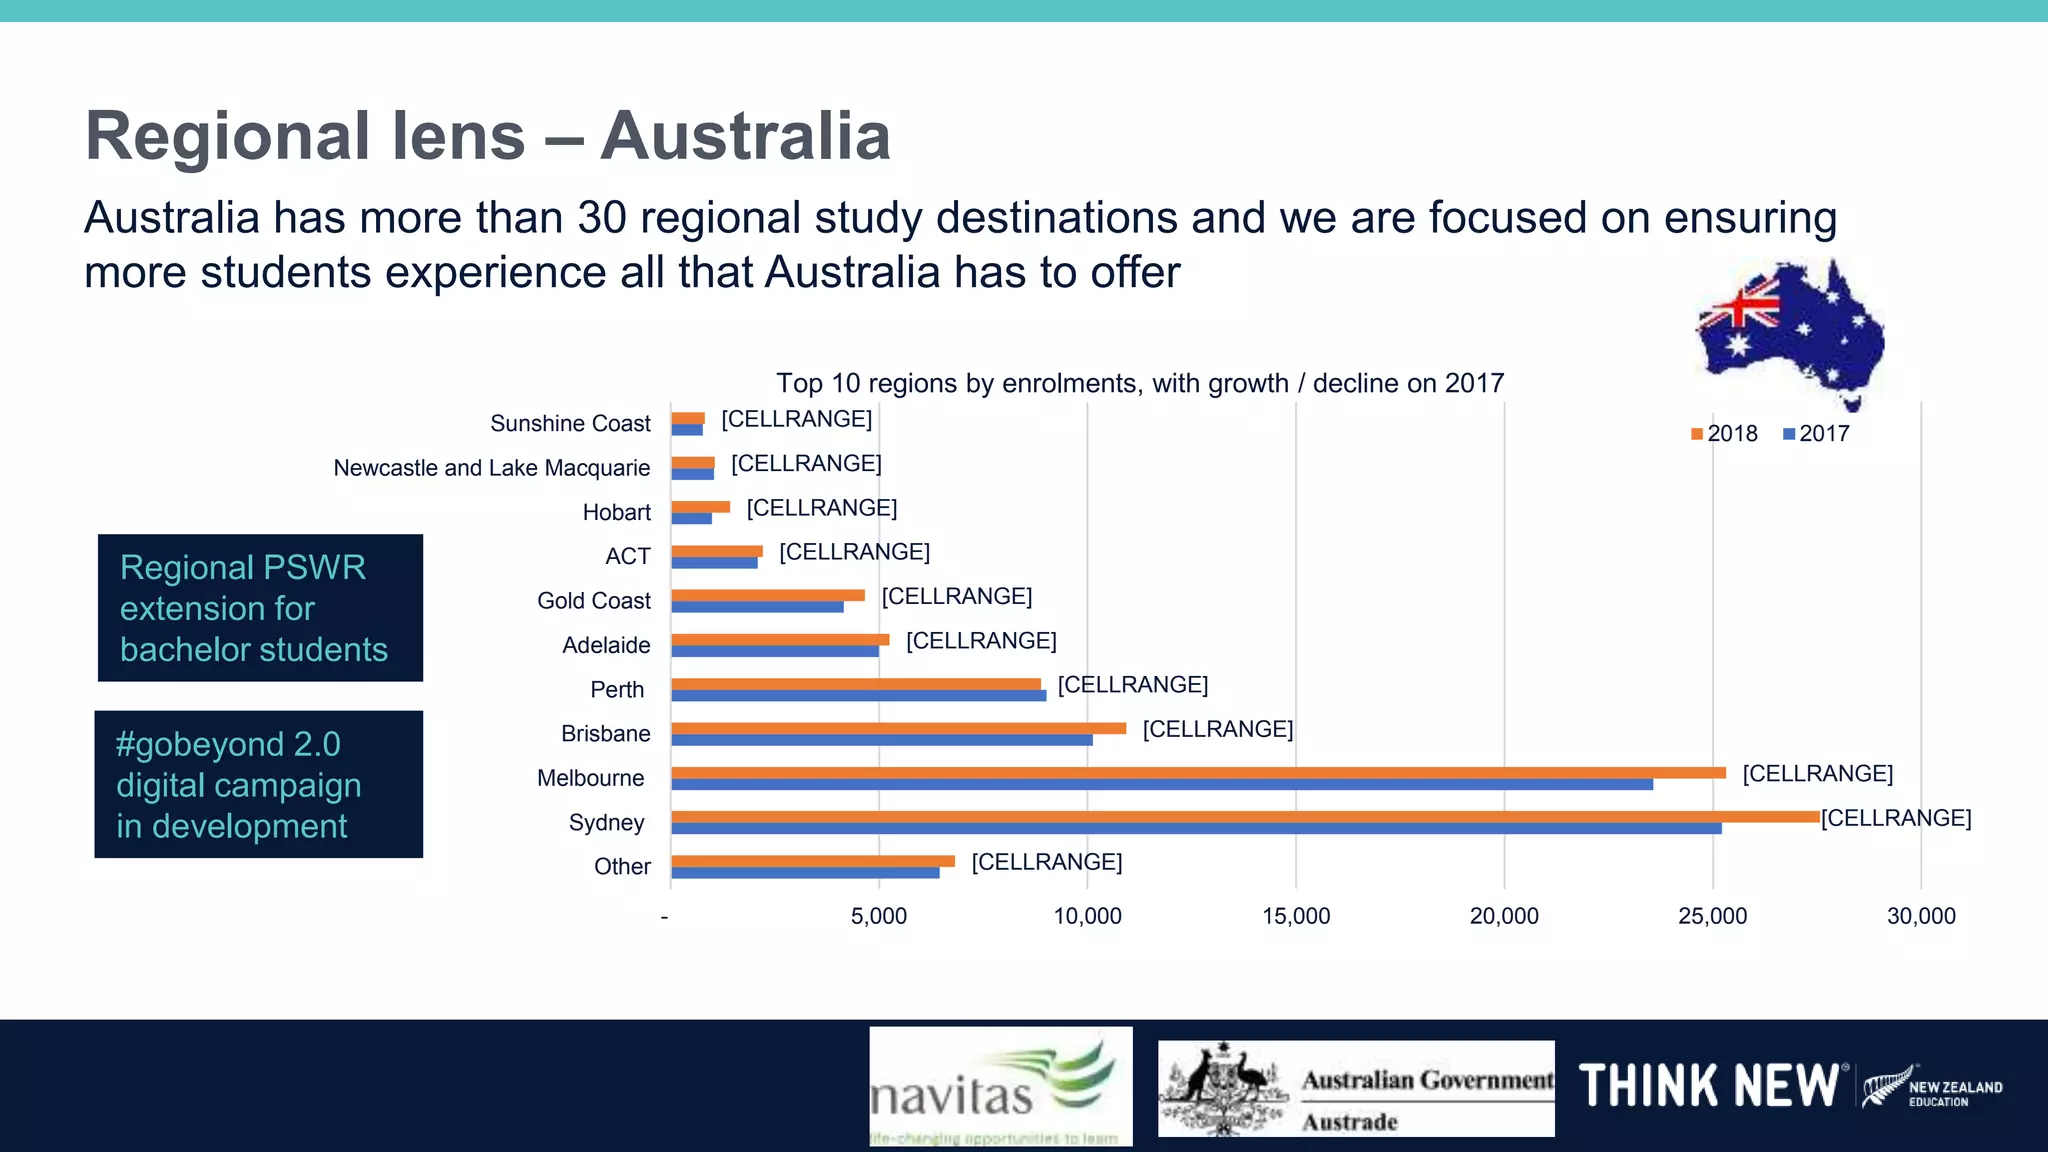
Task: Click the blue 2017 Melbourne bar
Action: pyautogui.click(x=1161, y=785)
